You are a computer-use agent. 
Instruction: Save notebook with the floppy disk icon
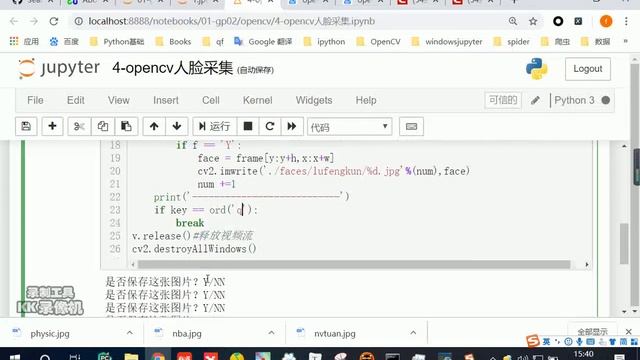tap(26, 126)
